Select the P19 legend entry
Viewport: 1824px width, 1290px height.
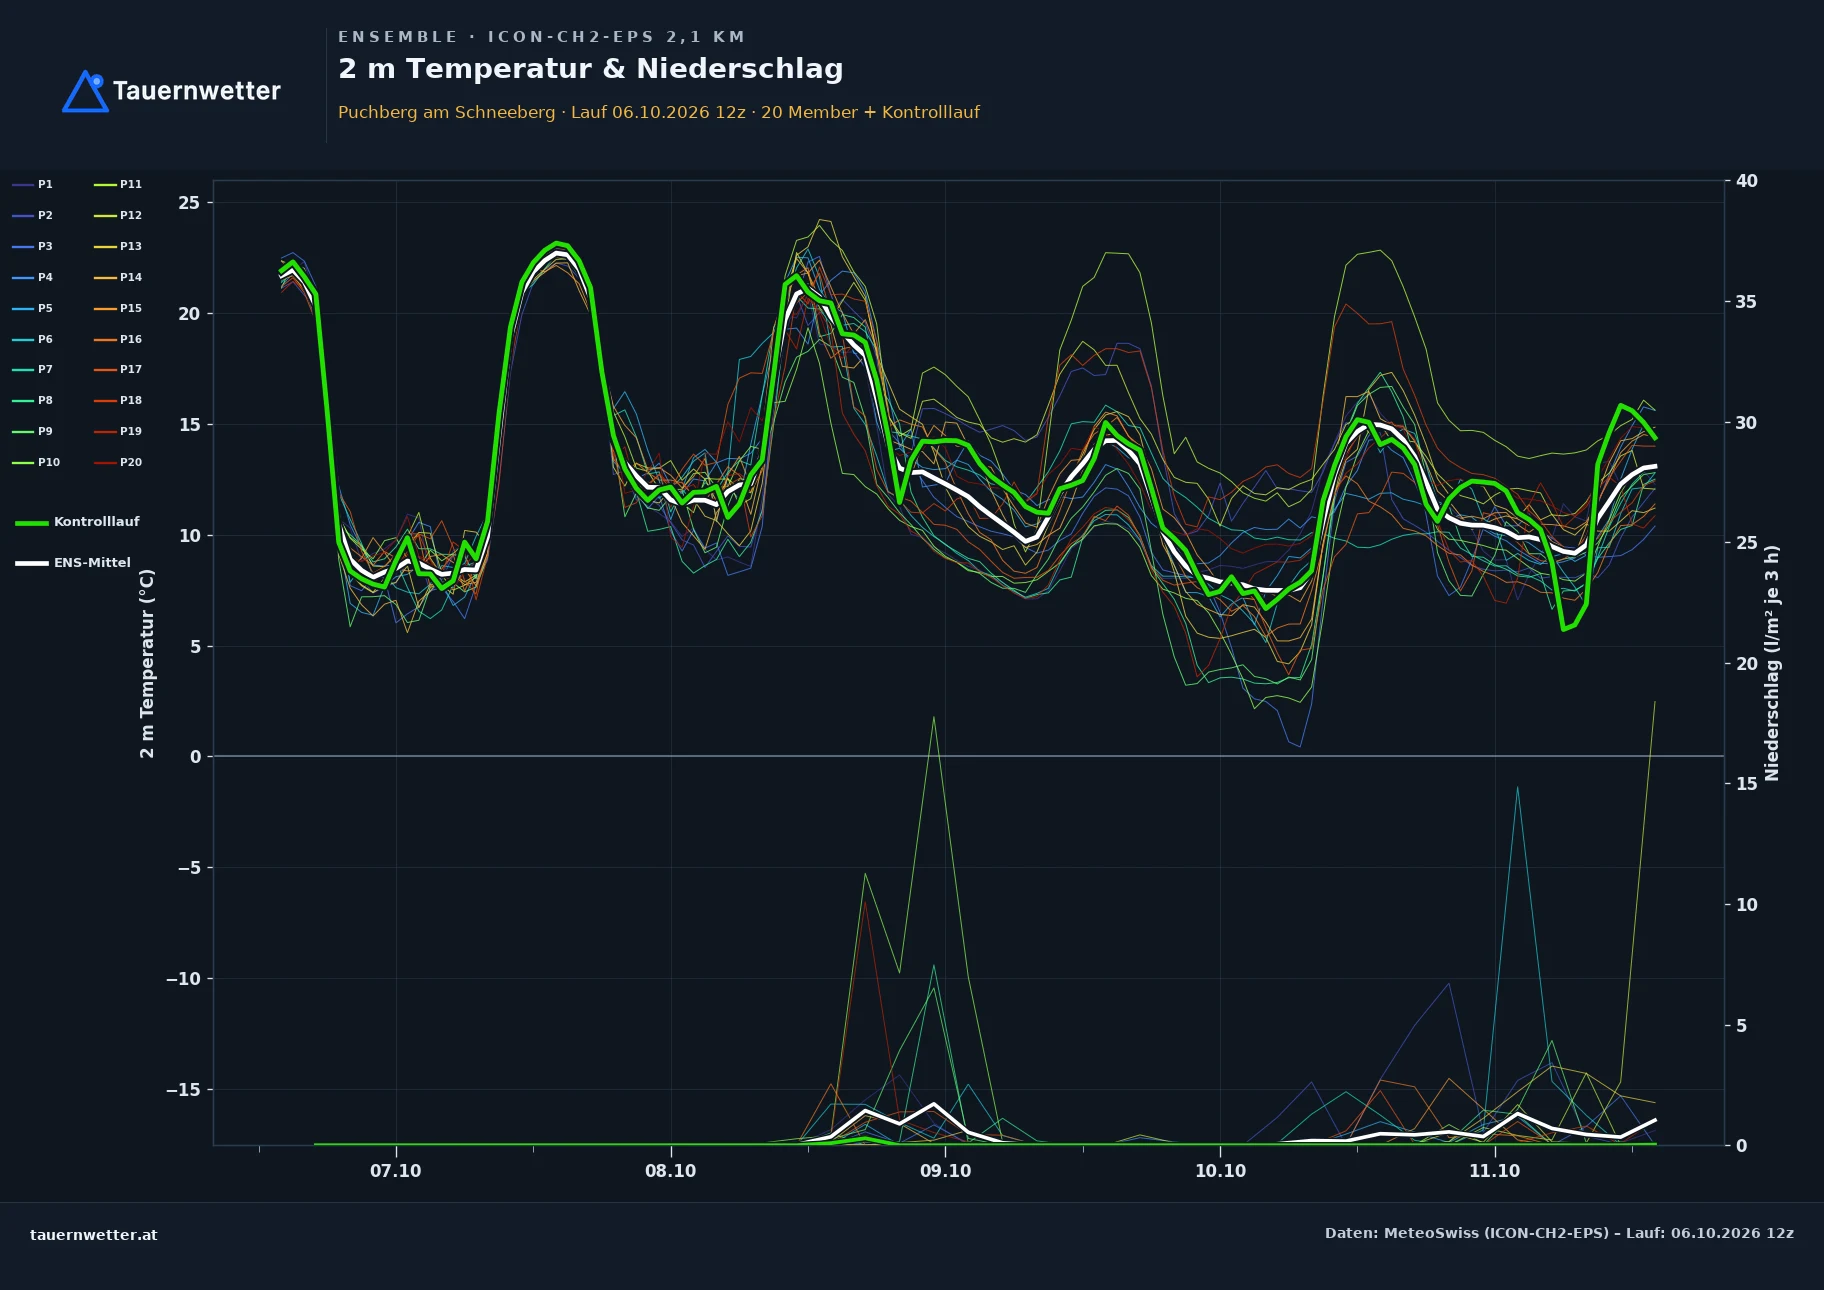click(118, 431)
